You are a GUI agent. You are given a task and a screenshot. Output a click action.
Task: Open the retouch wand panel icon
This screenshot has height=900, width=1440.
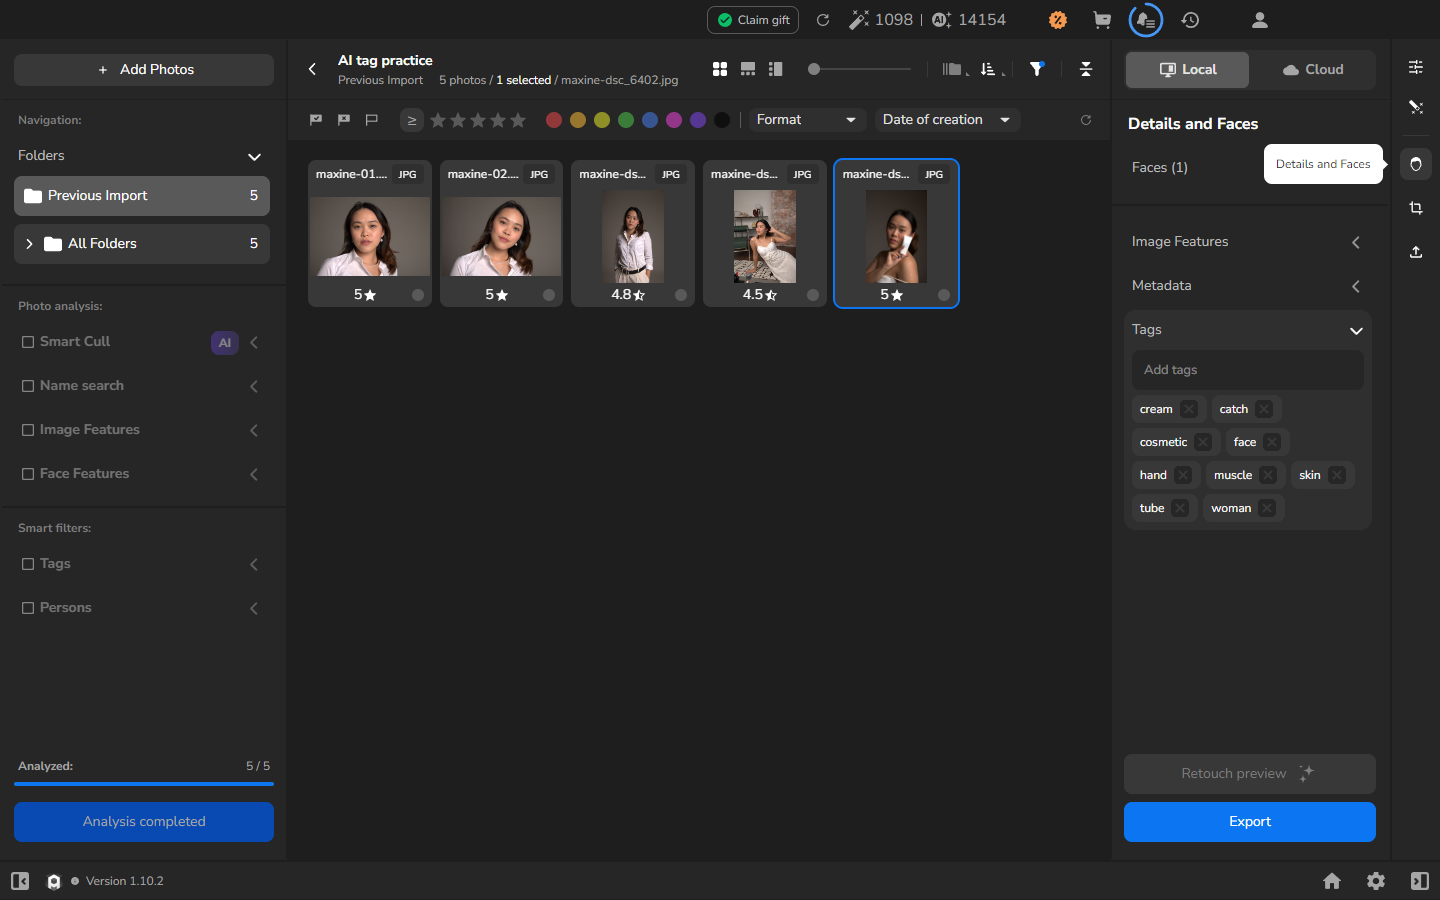pyautogui.click(x=1416, y=107)
